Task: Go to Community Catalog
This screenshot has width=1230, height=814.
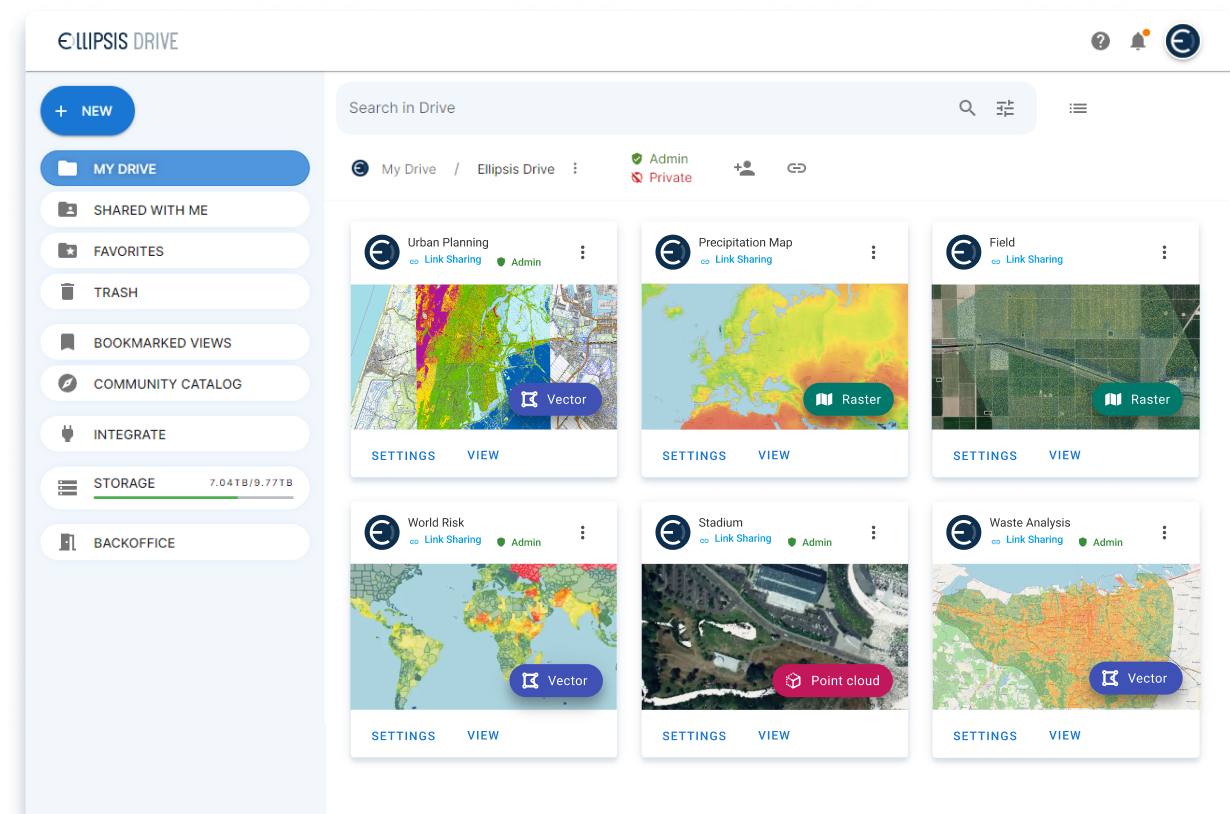Action: click(175, 384)
